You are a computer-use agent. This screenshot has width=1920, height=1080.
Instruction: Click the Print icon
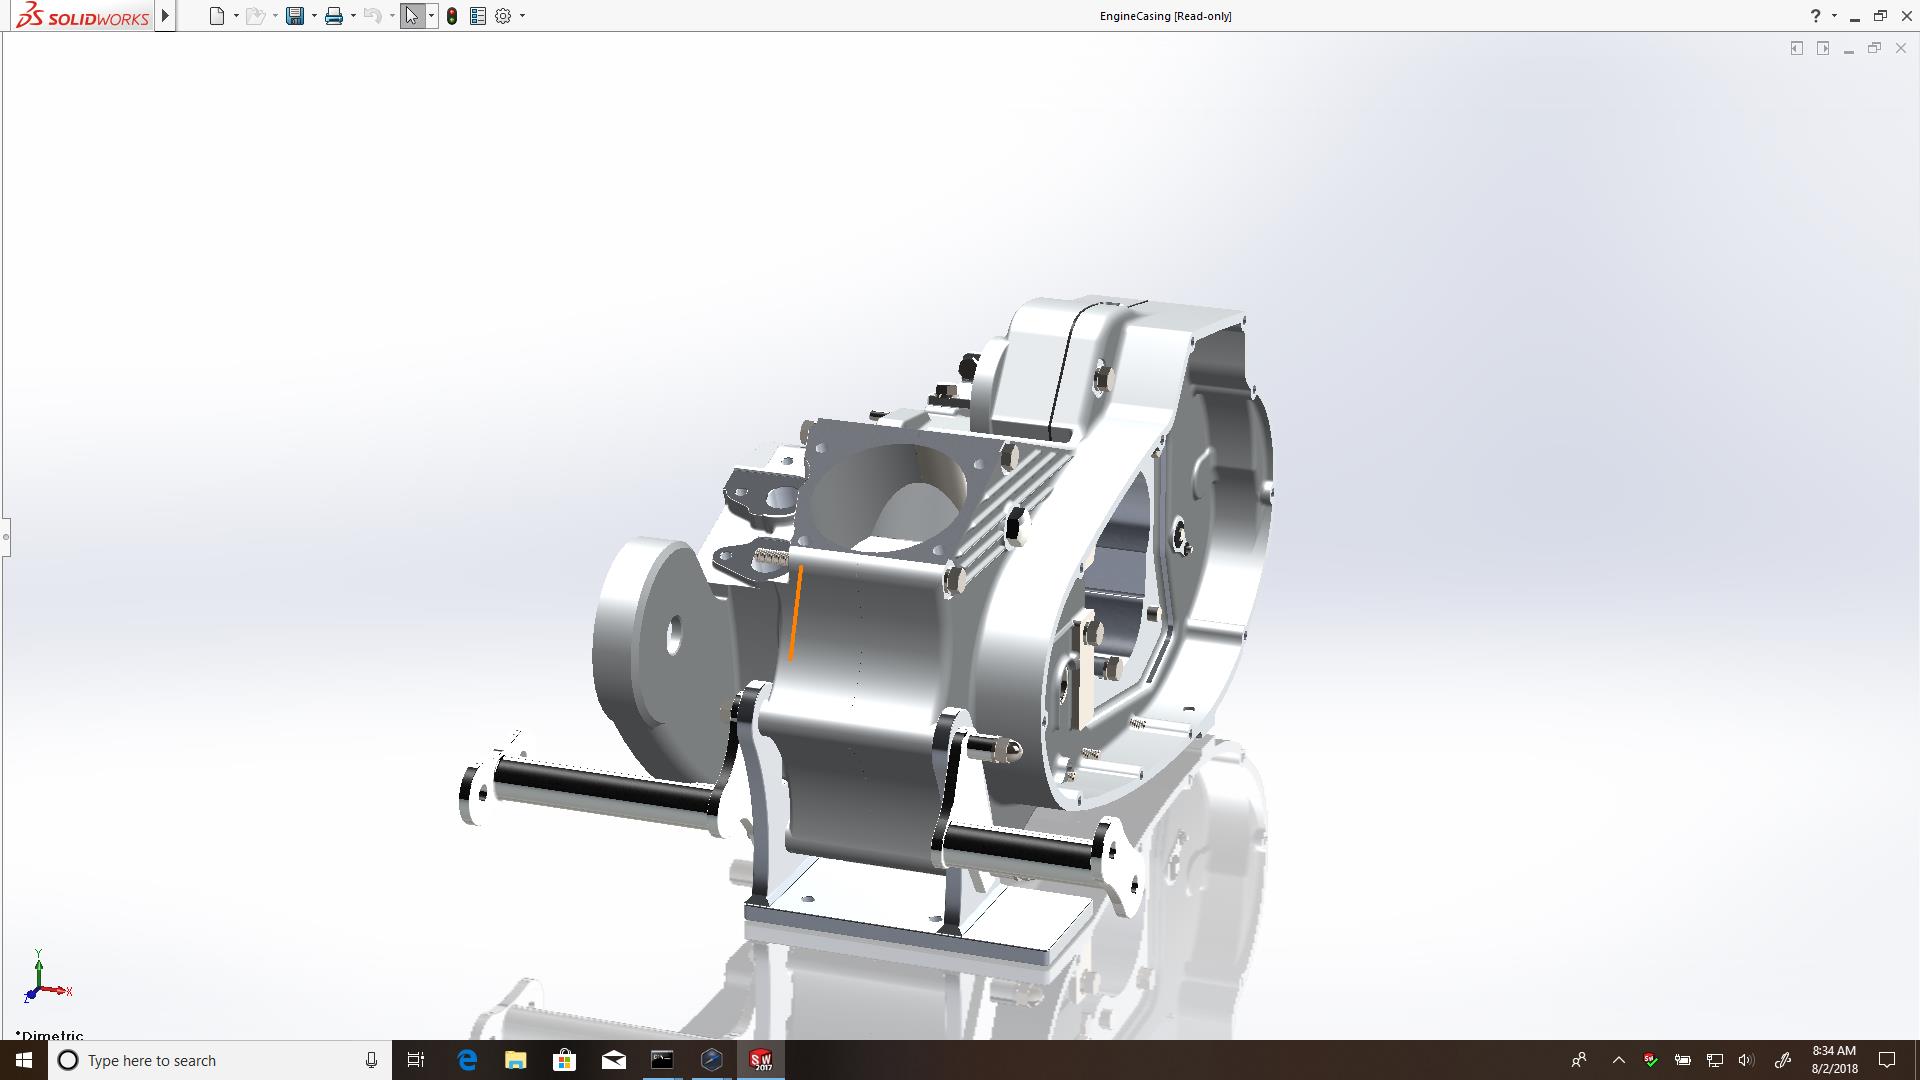click(334, 16)
